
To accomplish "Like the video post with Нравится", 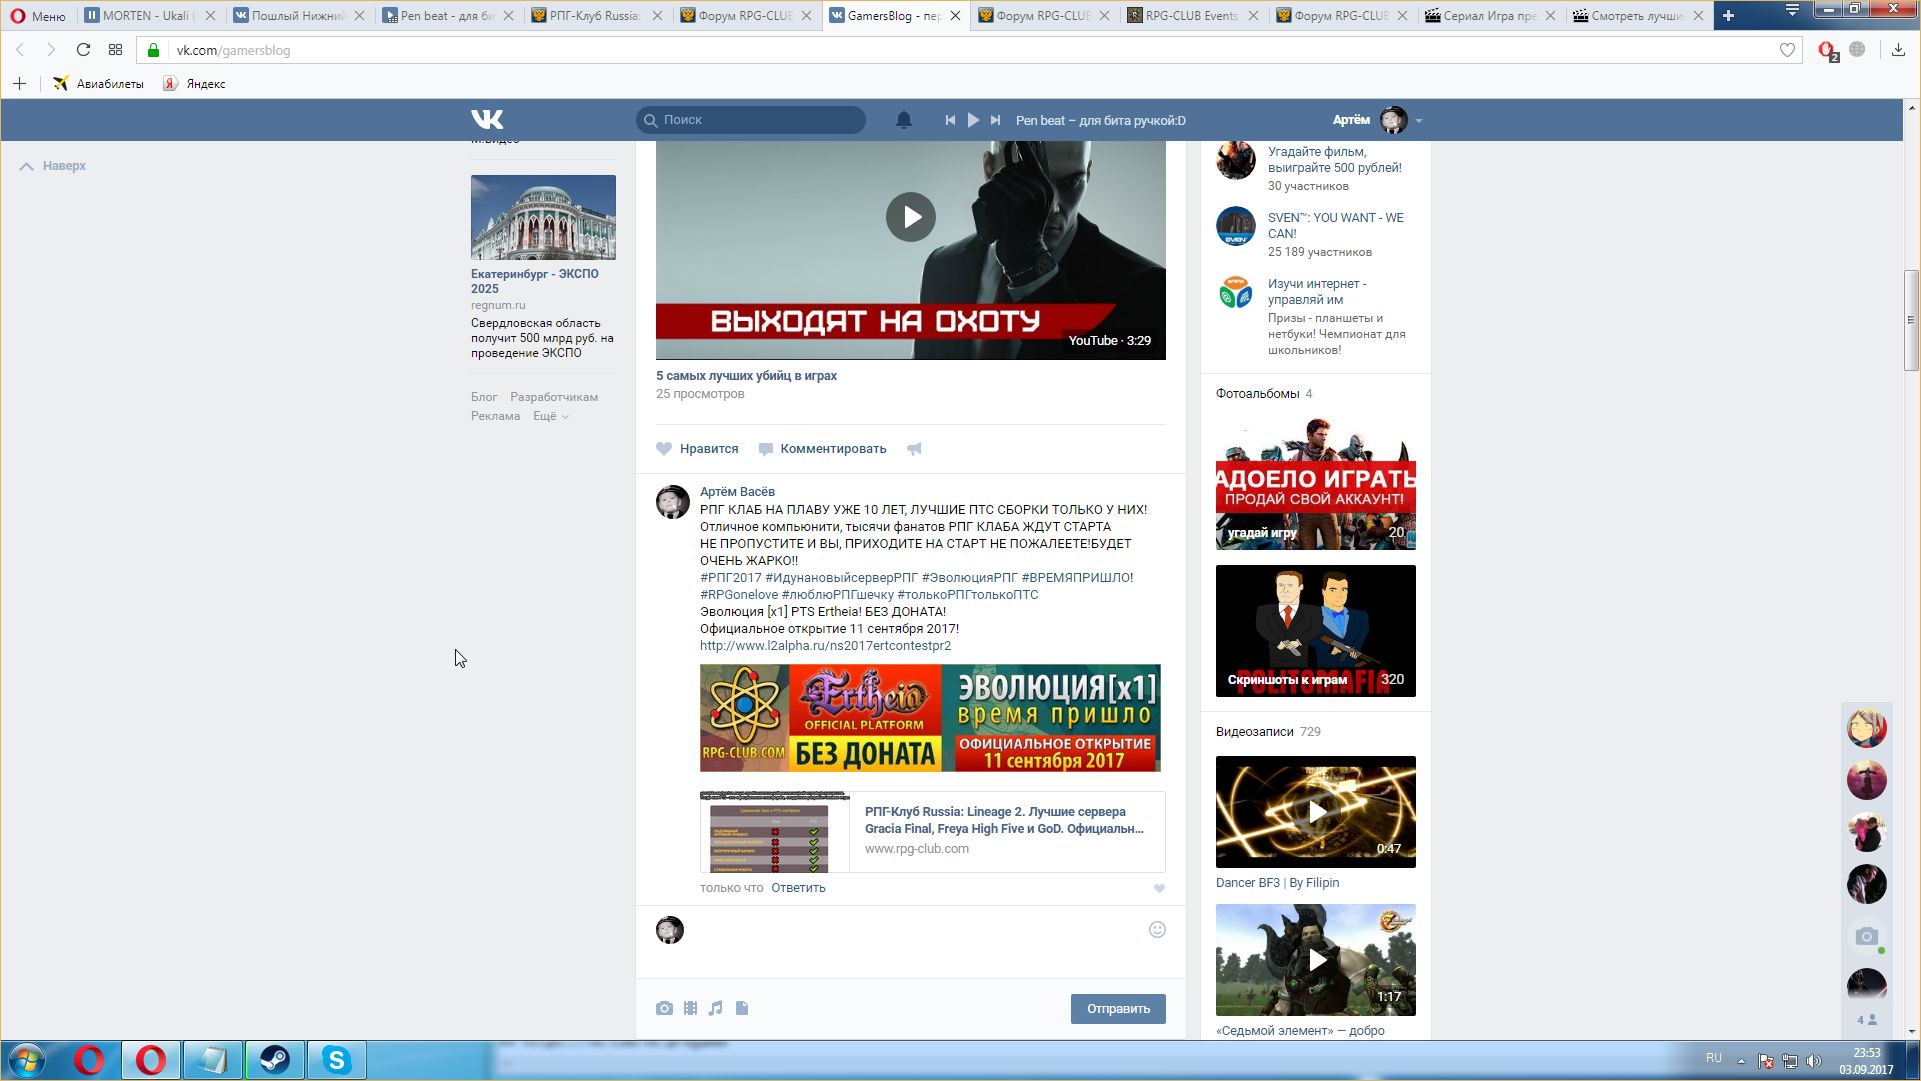I will (x=697, y=449).
